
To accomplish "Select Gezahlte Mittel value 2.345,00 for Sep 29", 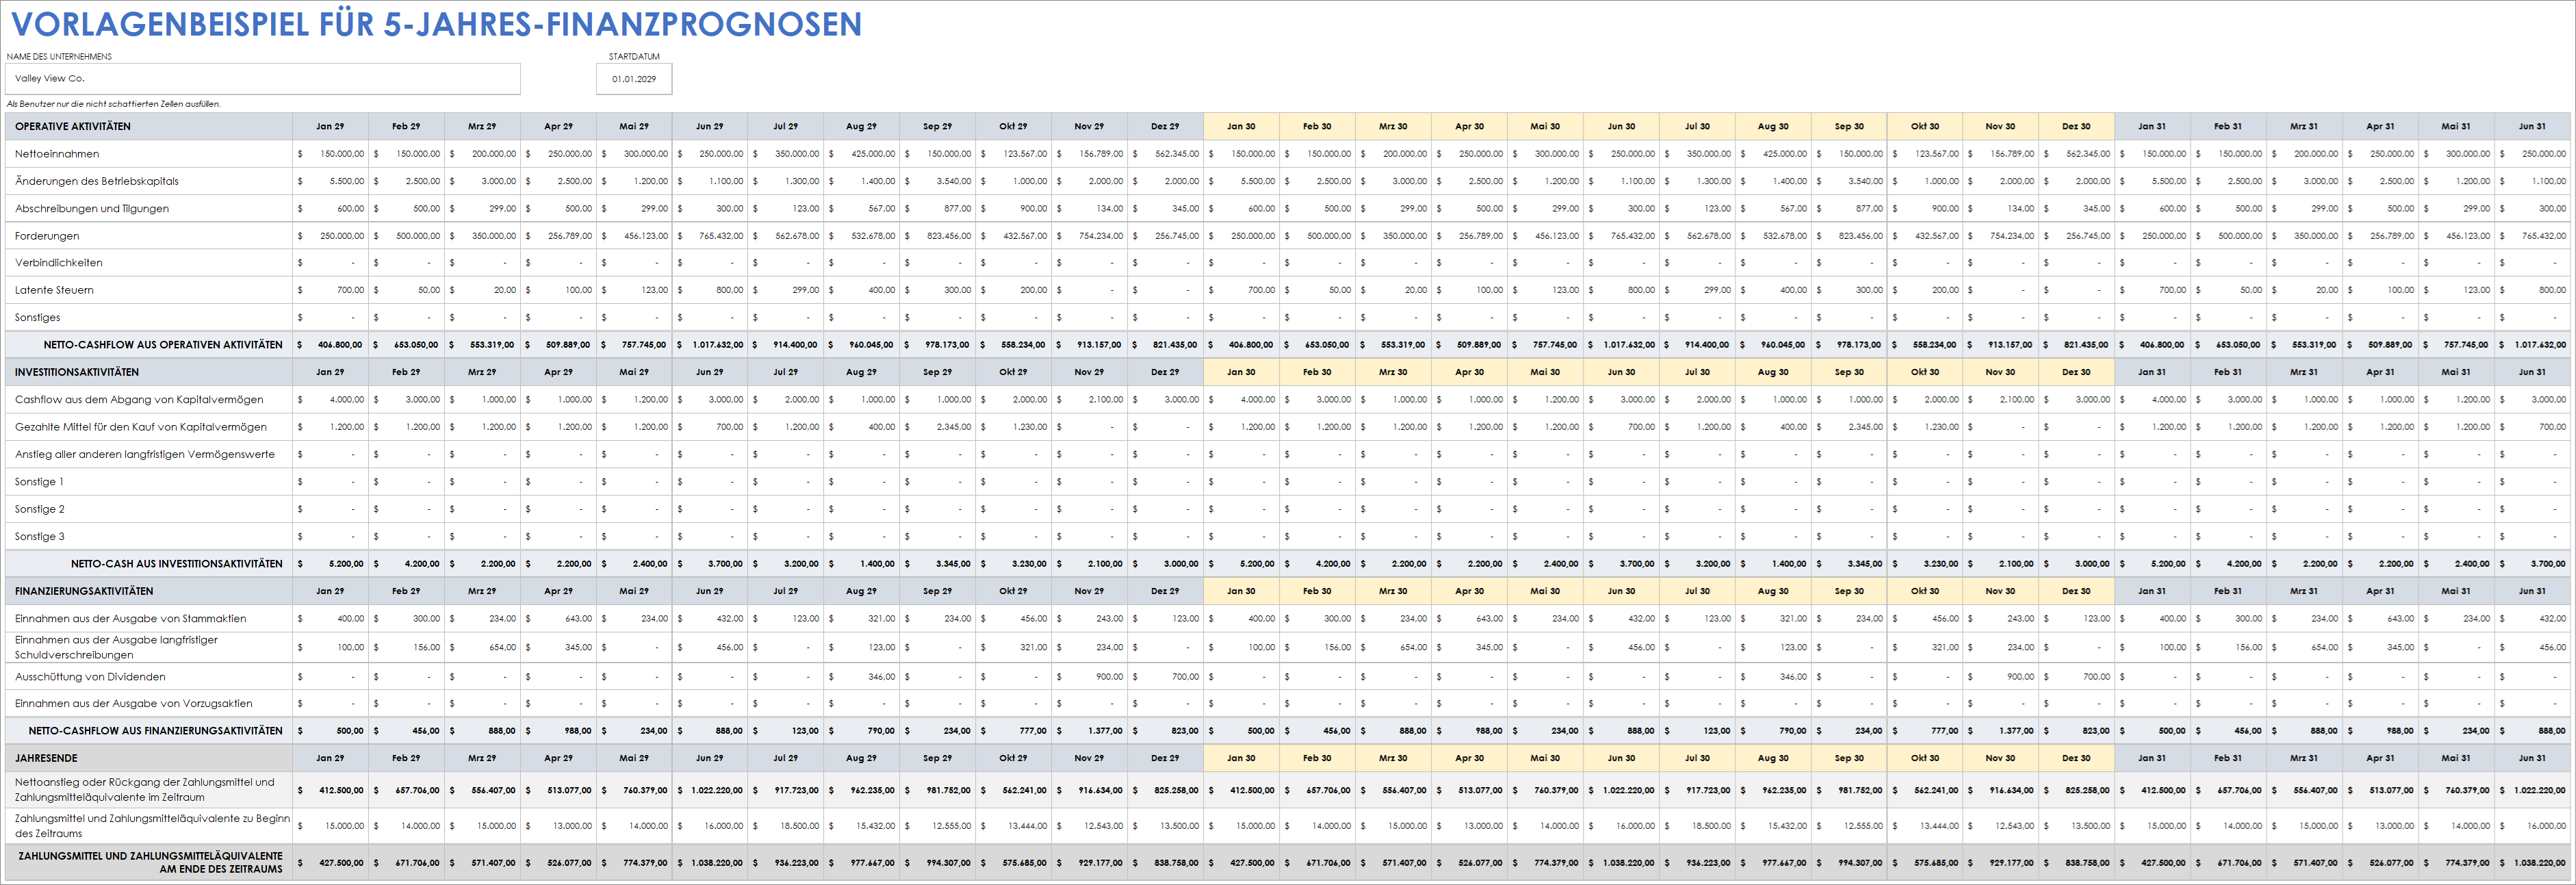I will pos(938,427).
